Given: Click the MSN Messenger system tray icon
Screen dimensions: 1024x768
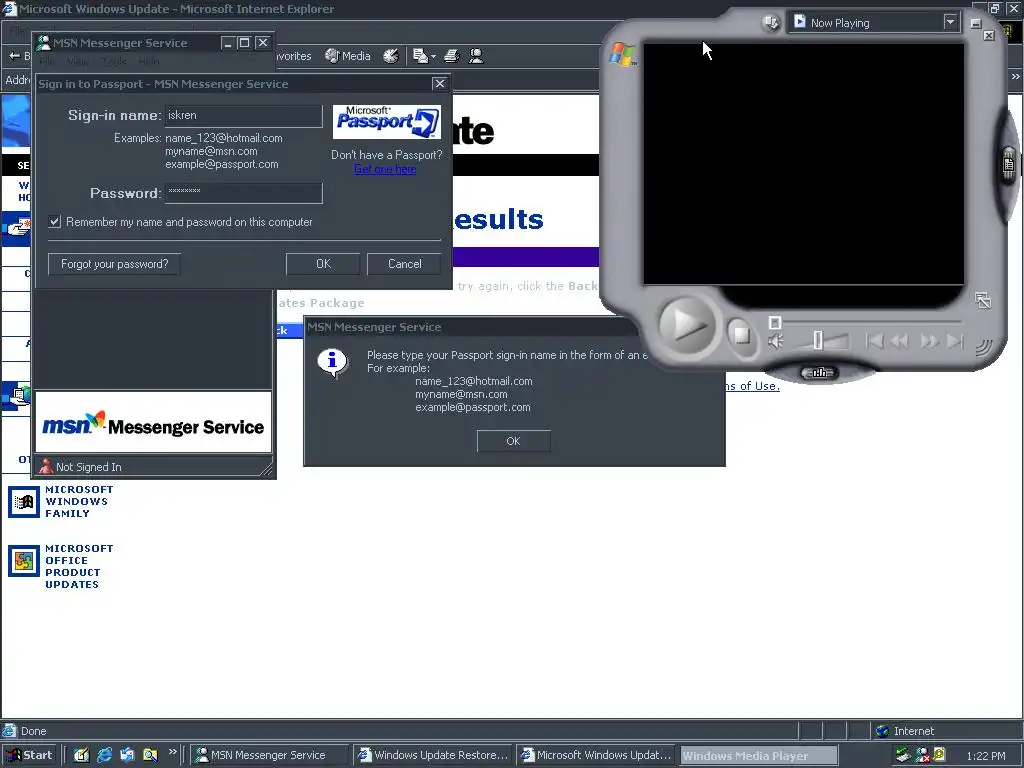Looking at the screenshot, I should pos(923,756).
